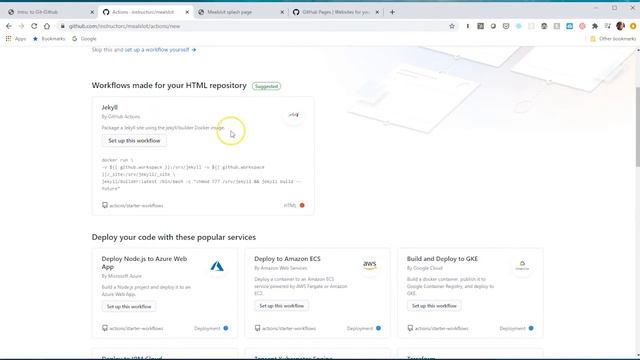Viewport: 640px width, 360px height.
Task: Click the 'Workflows made for your HTML repository' heading
Action: [x=169, y=85]
